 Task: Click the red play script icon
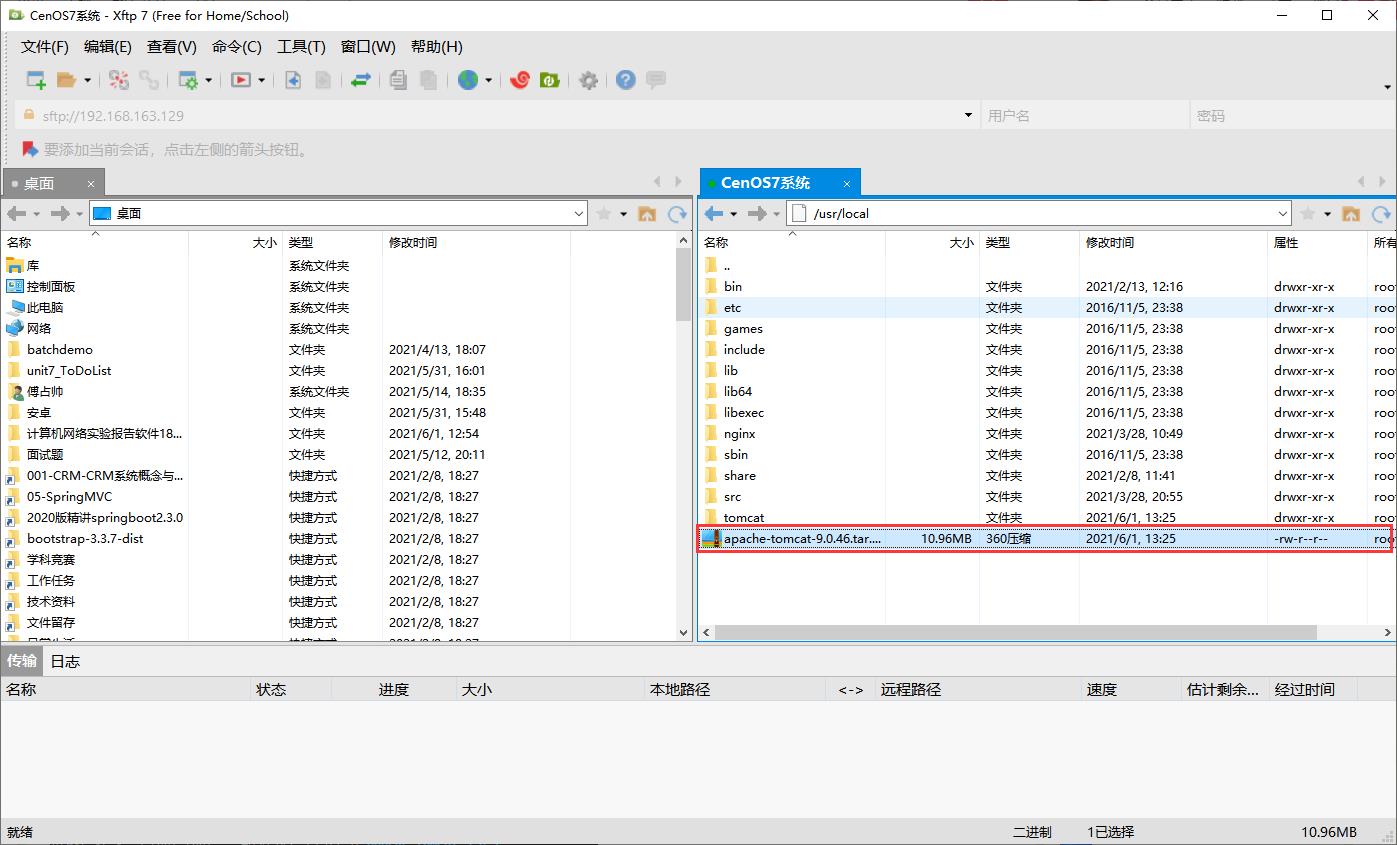coord(241,80)
